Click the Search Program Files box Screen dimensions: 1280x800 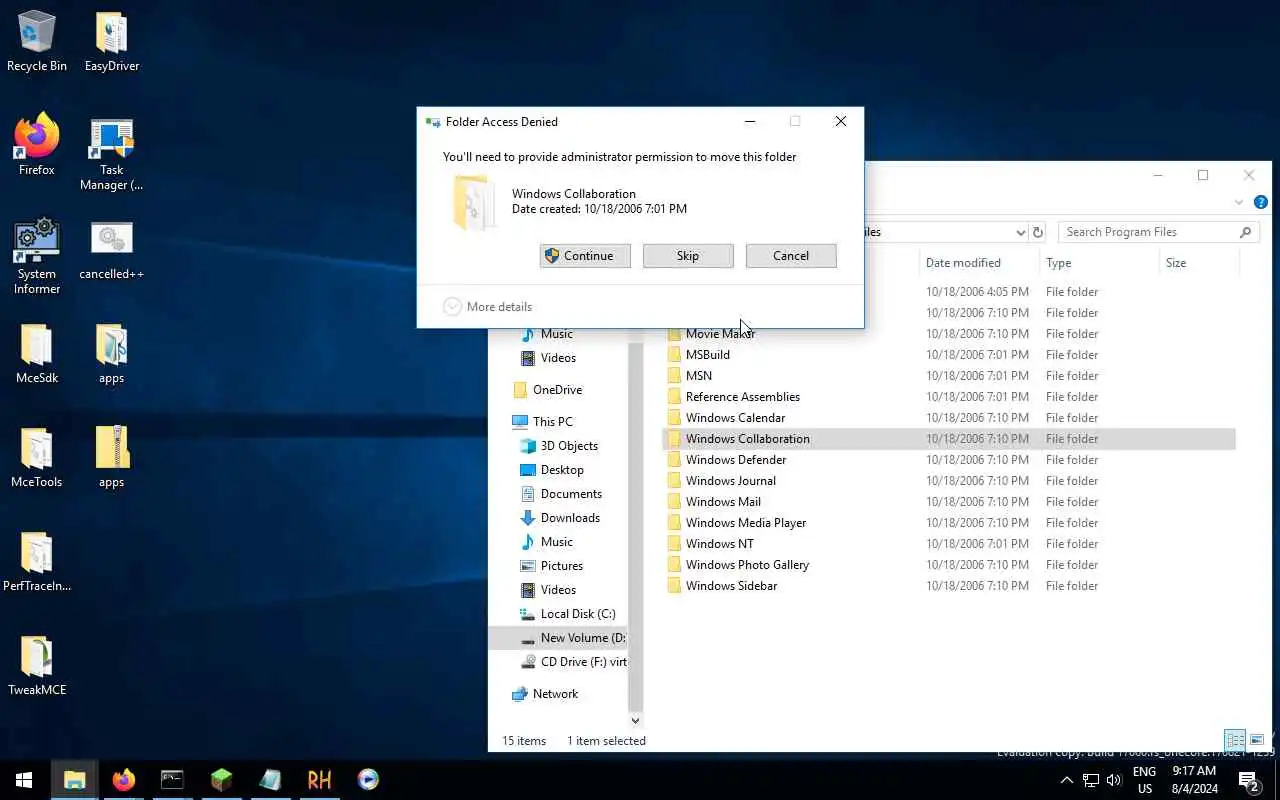click(1158, 232)
